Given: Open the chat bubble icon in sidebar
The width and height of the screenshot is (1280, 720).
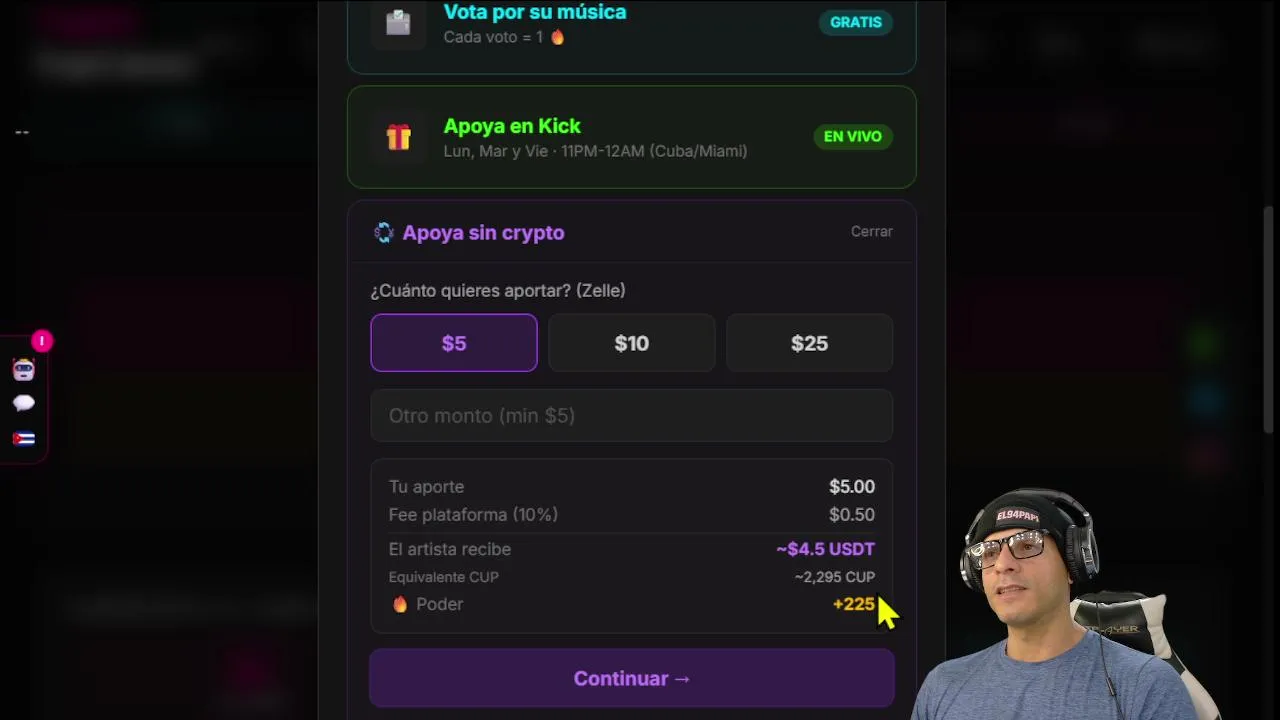Looking at the screenshot, I should point(24,403).
